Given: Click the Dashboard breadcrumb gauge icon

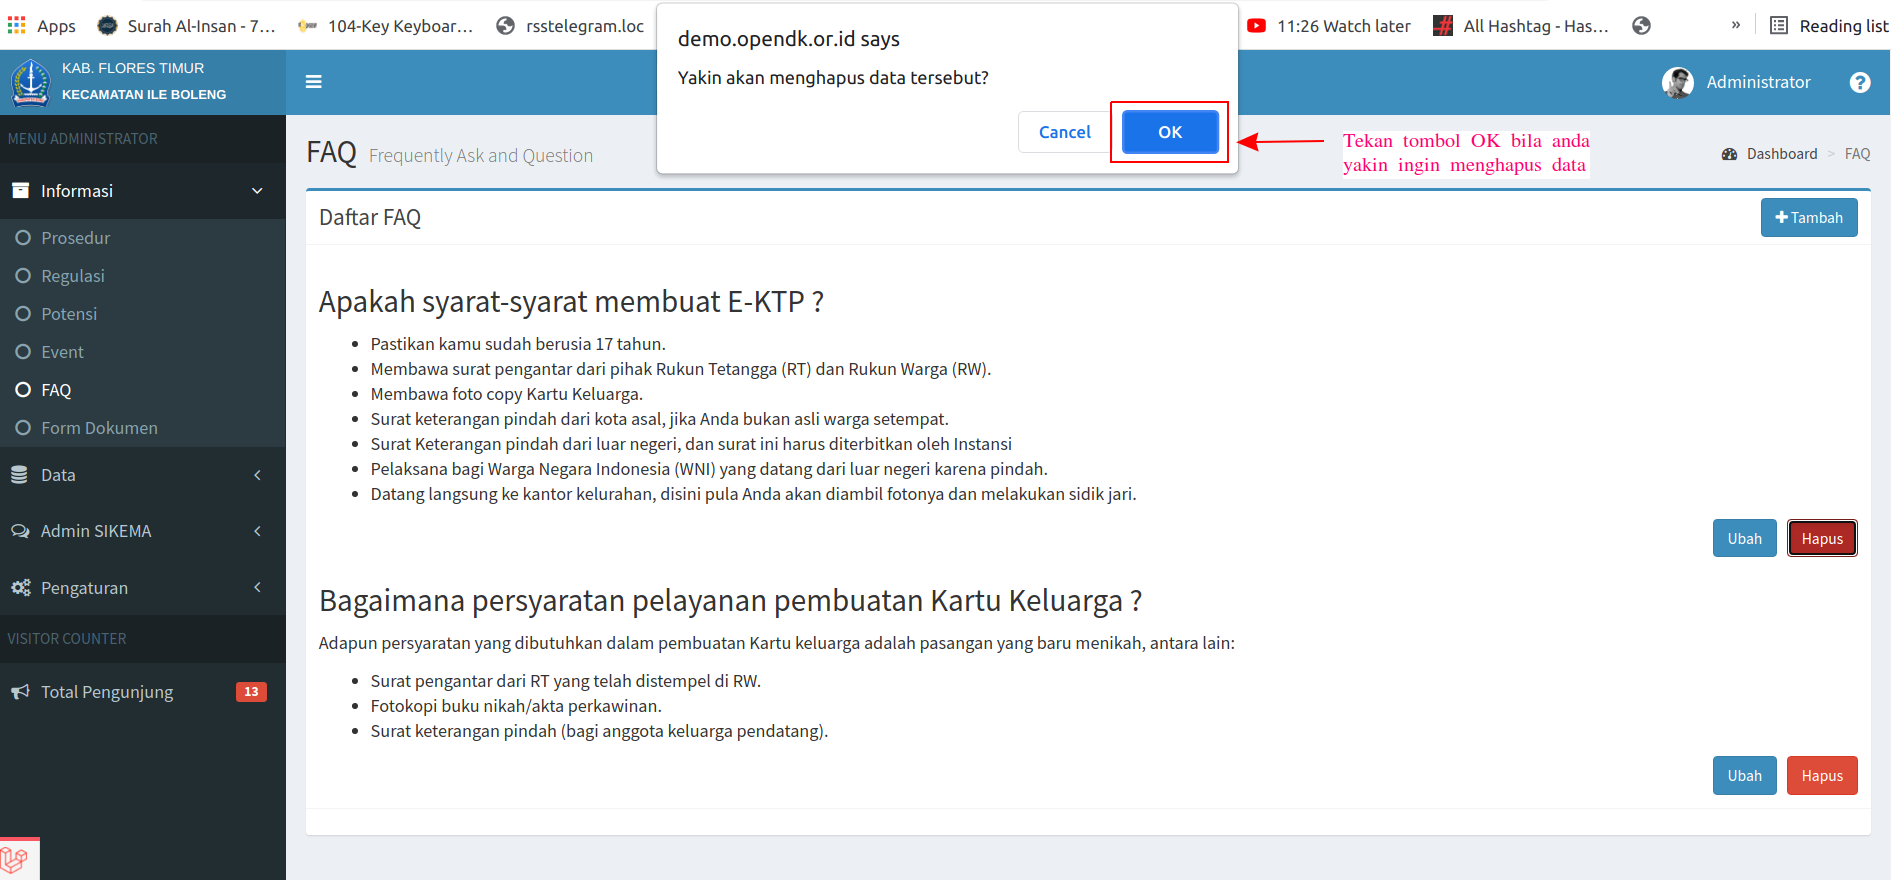Looking at the screenshot, I should click(1730, 154).
